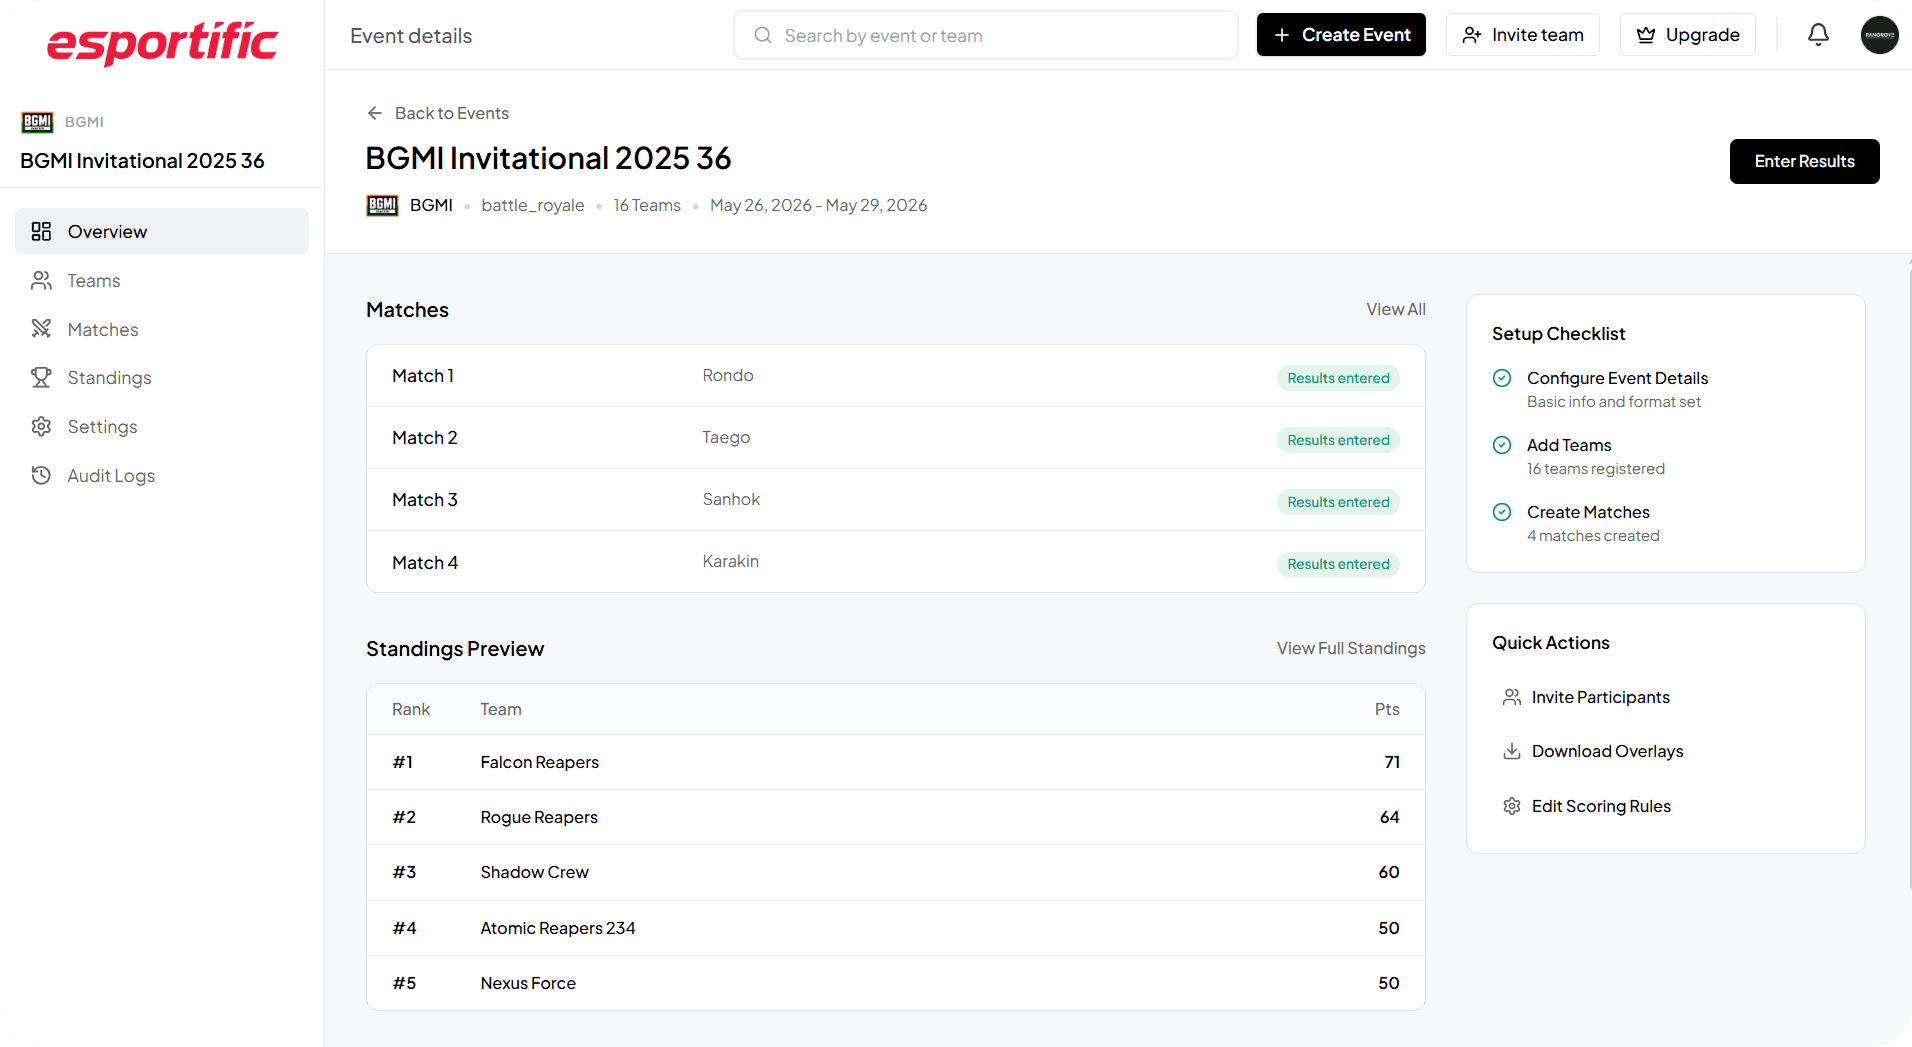Click the esportific logo
The width and height of the screenshot is (1912, 1047).
pyautogui.click(x=162, y=42)
